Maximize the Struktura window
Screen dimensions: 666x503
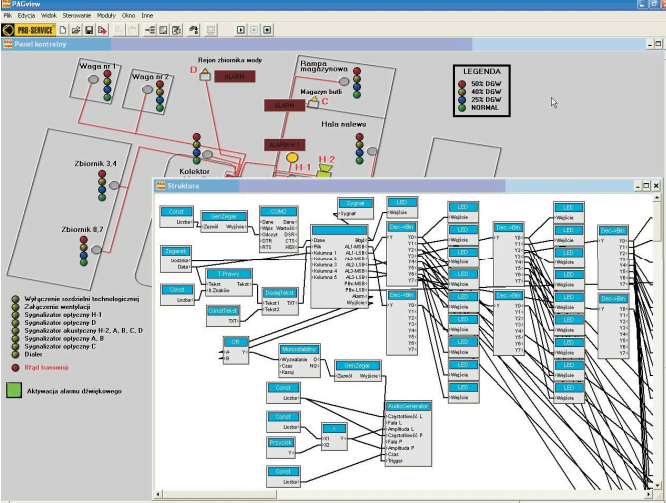click(x=646, y=186)
